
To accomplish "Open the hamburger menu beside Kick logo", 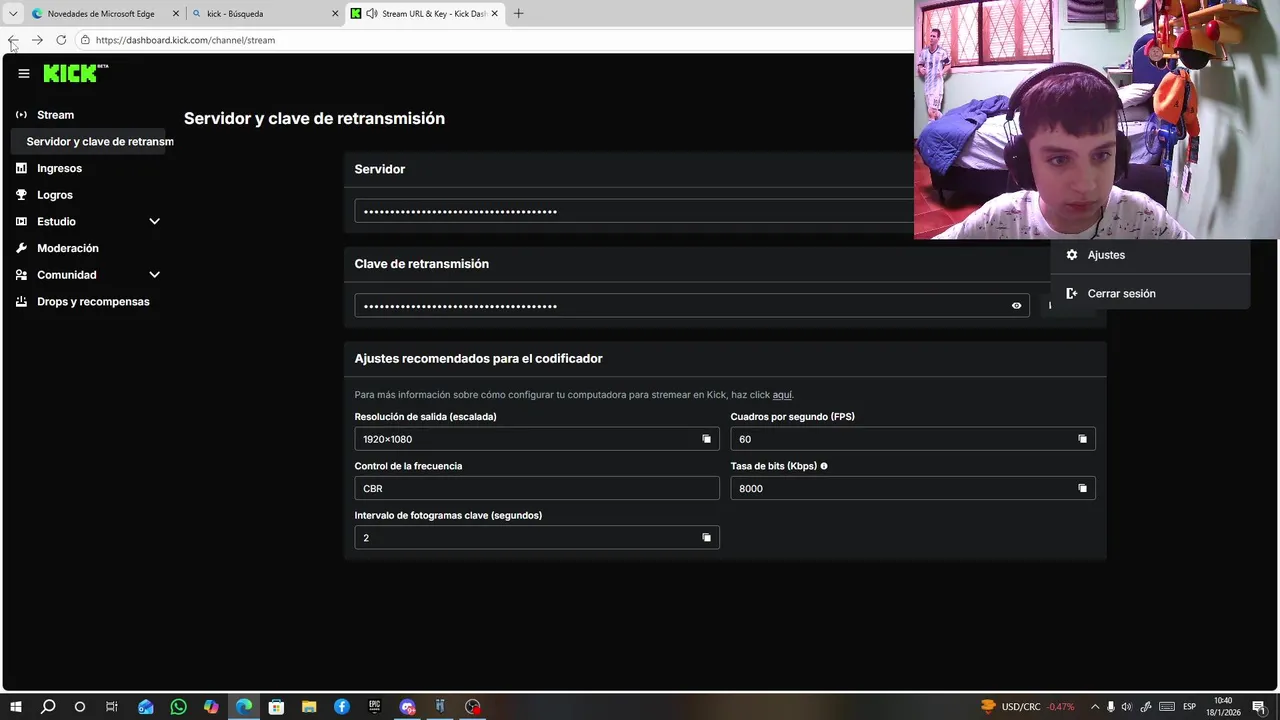I will pos(24,73).
